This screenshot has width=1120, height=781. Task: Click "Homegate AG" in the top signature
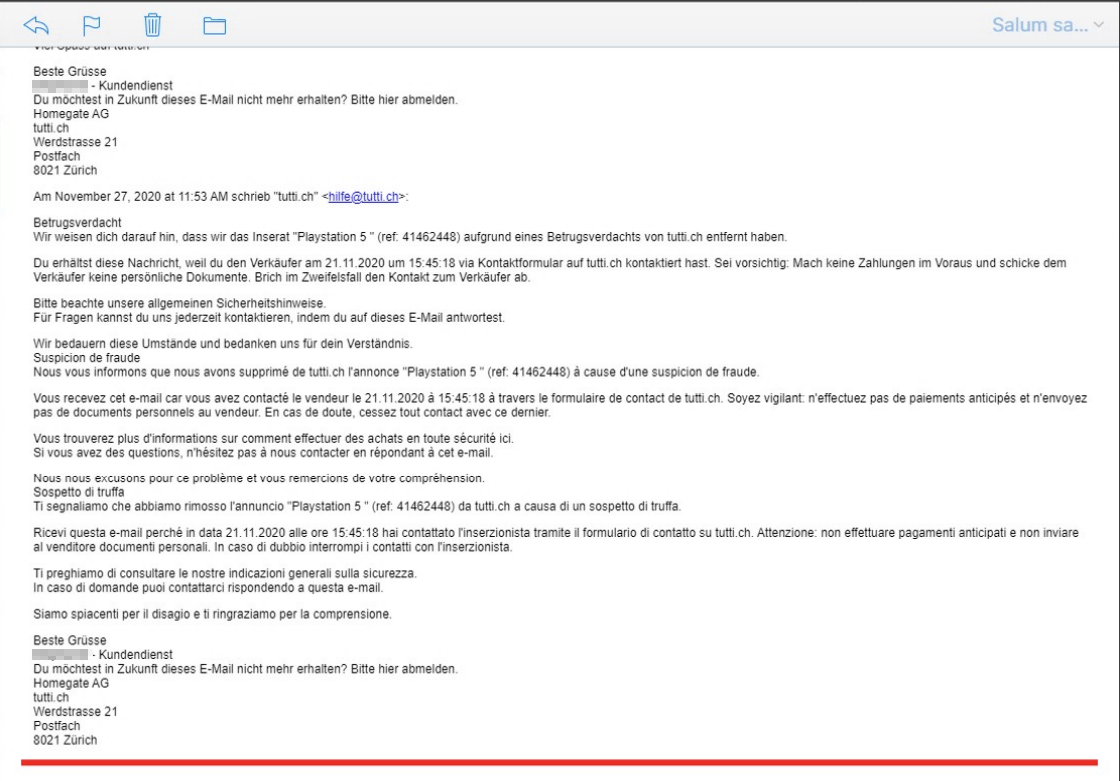(x=71, y=114)
